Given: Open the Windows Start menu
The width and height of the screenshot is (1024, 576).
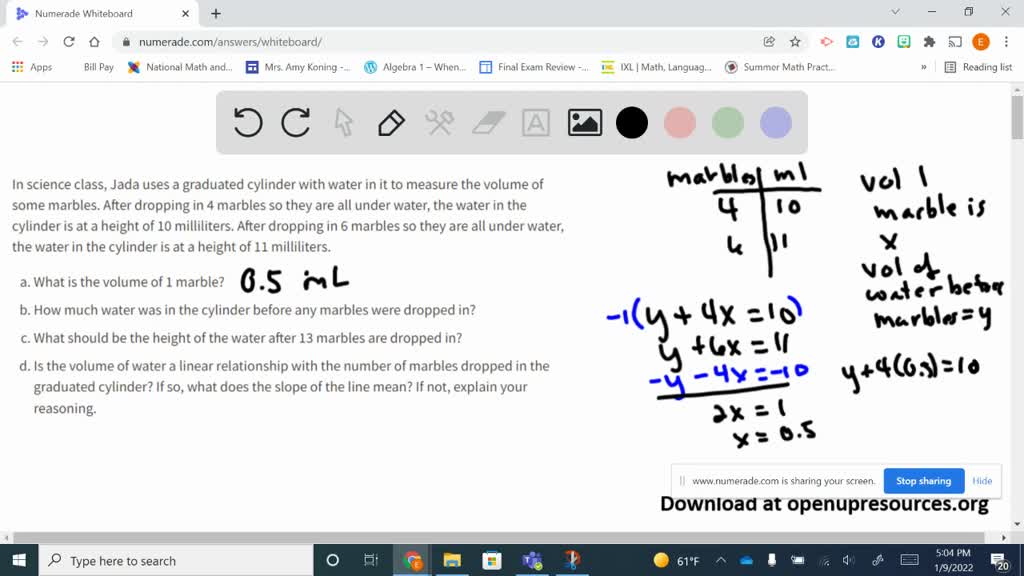Looking at the screenshot, I should click(x=19, y=560).
